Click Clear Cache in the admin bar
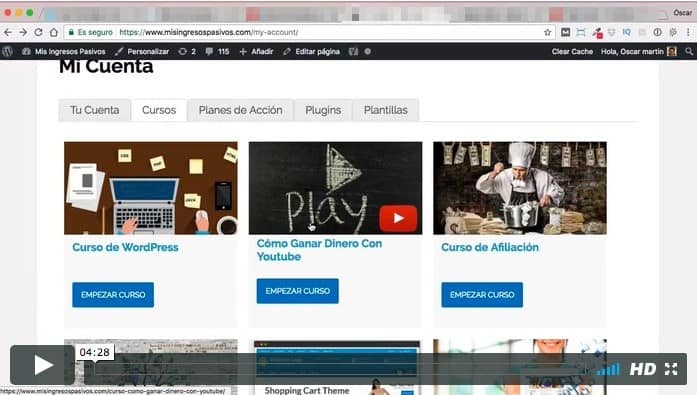The image size is (697, 395). click(572, 52)
